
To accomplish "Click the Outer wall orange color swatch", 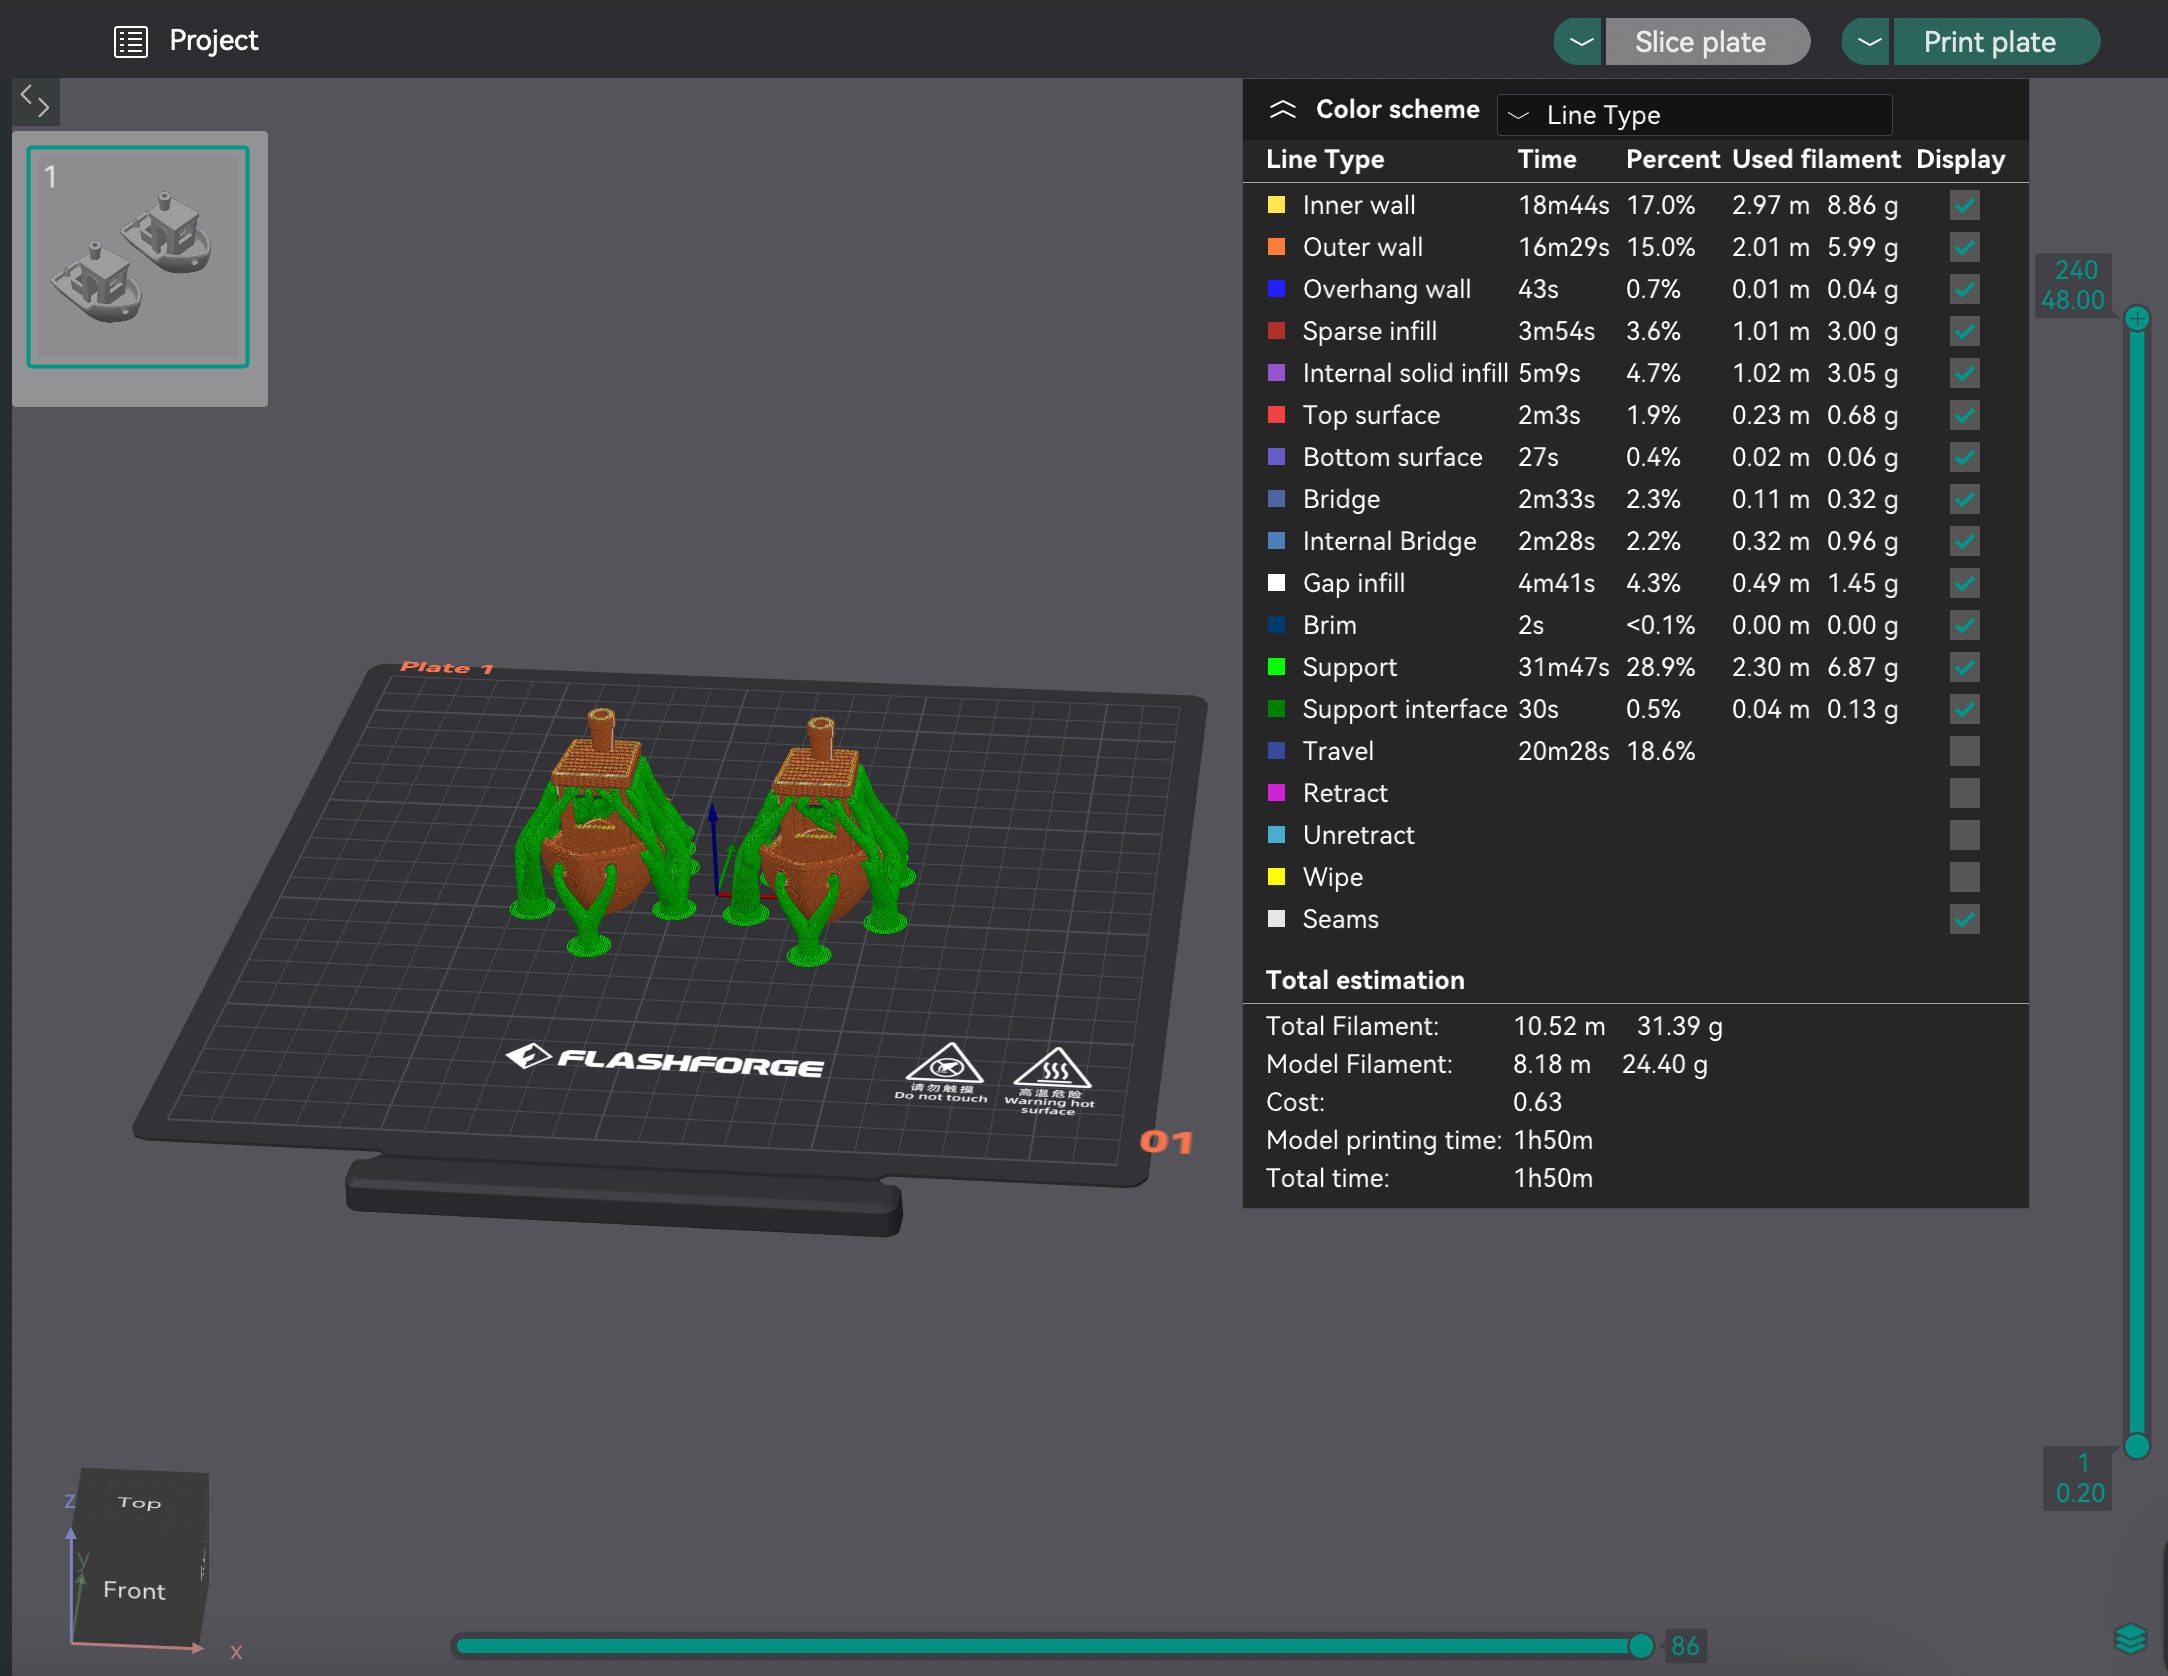I will (1277, 247).
